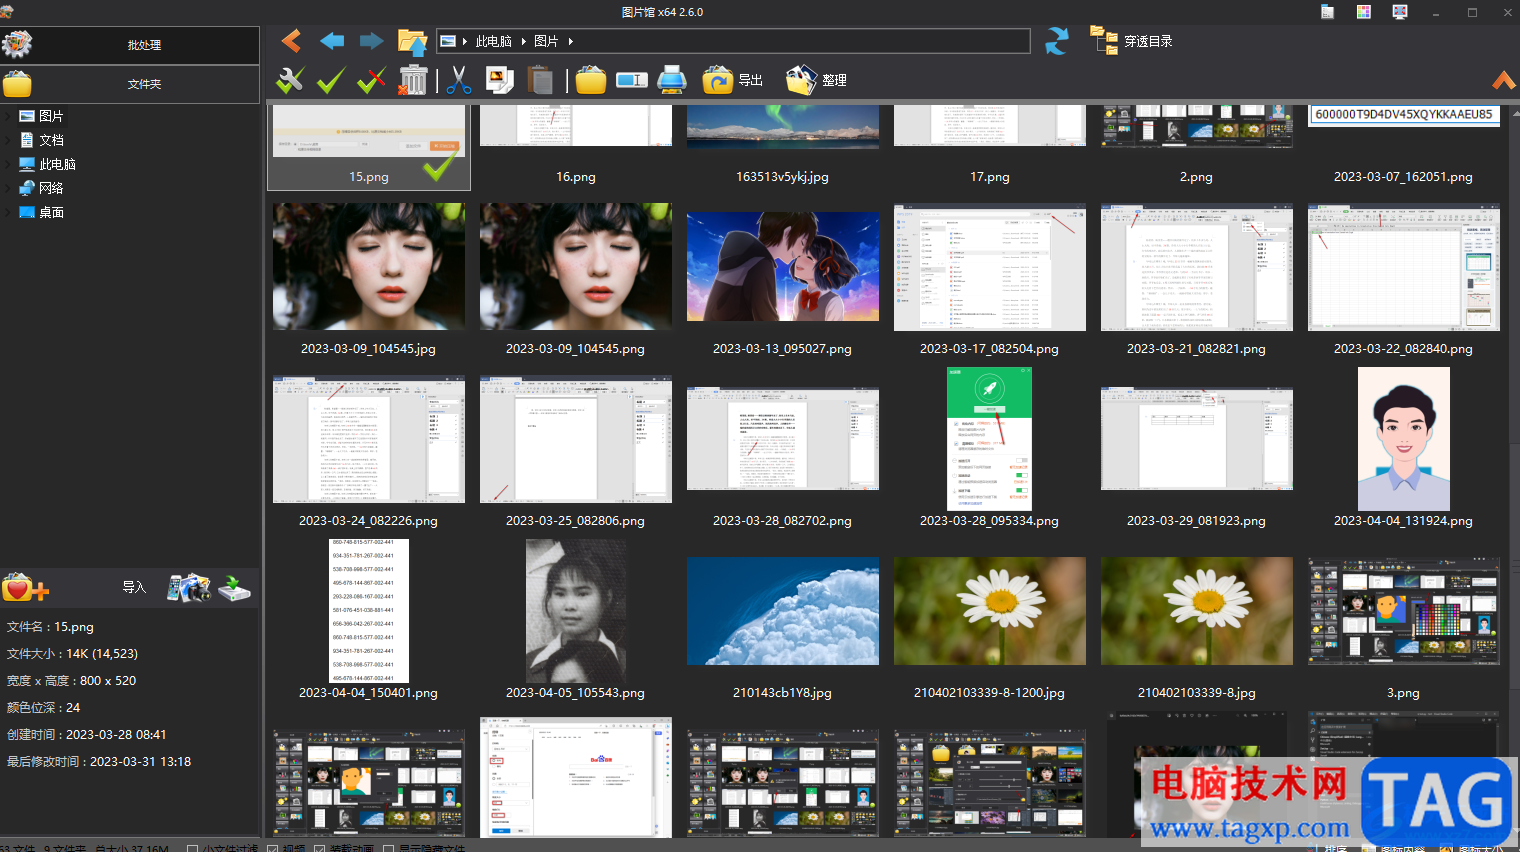
Task: Import from disk drive icon
Action: point(235,588)
